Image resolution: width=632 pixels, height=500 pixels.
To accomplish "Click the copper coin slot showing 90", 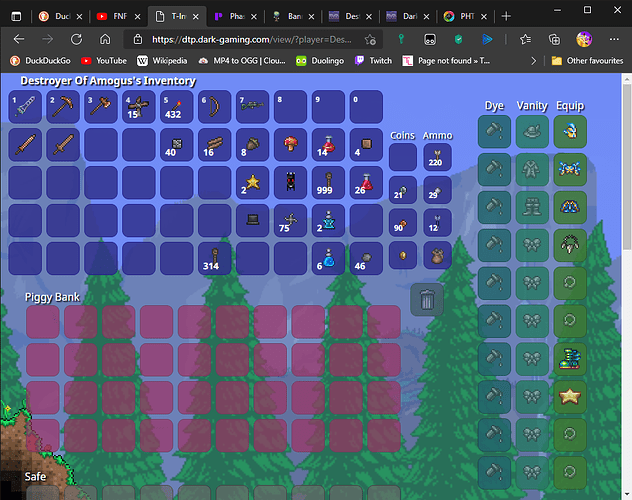I will pyautogui.click(x=403, y=222).
